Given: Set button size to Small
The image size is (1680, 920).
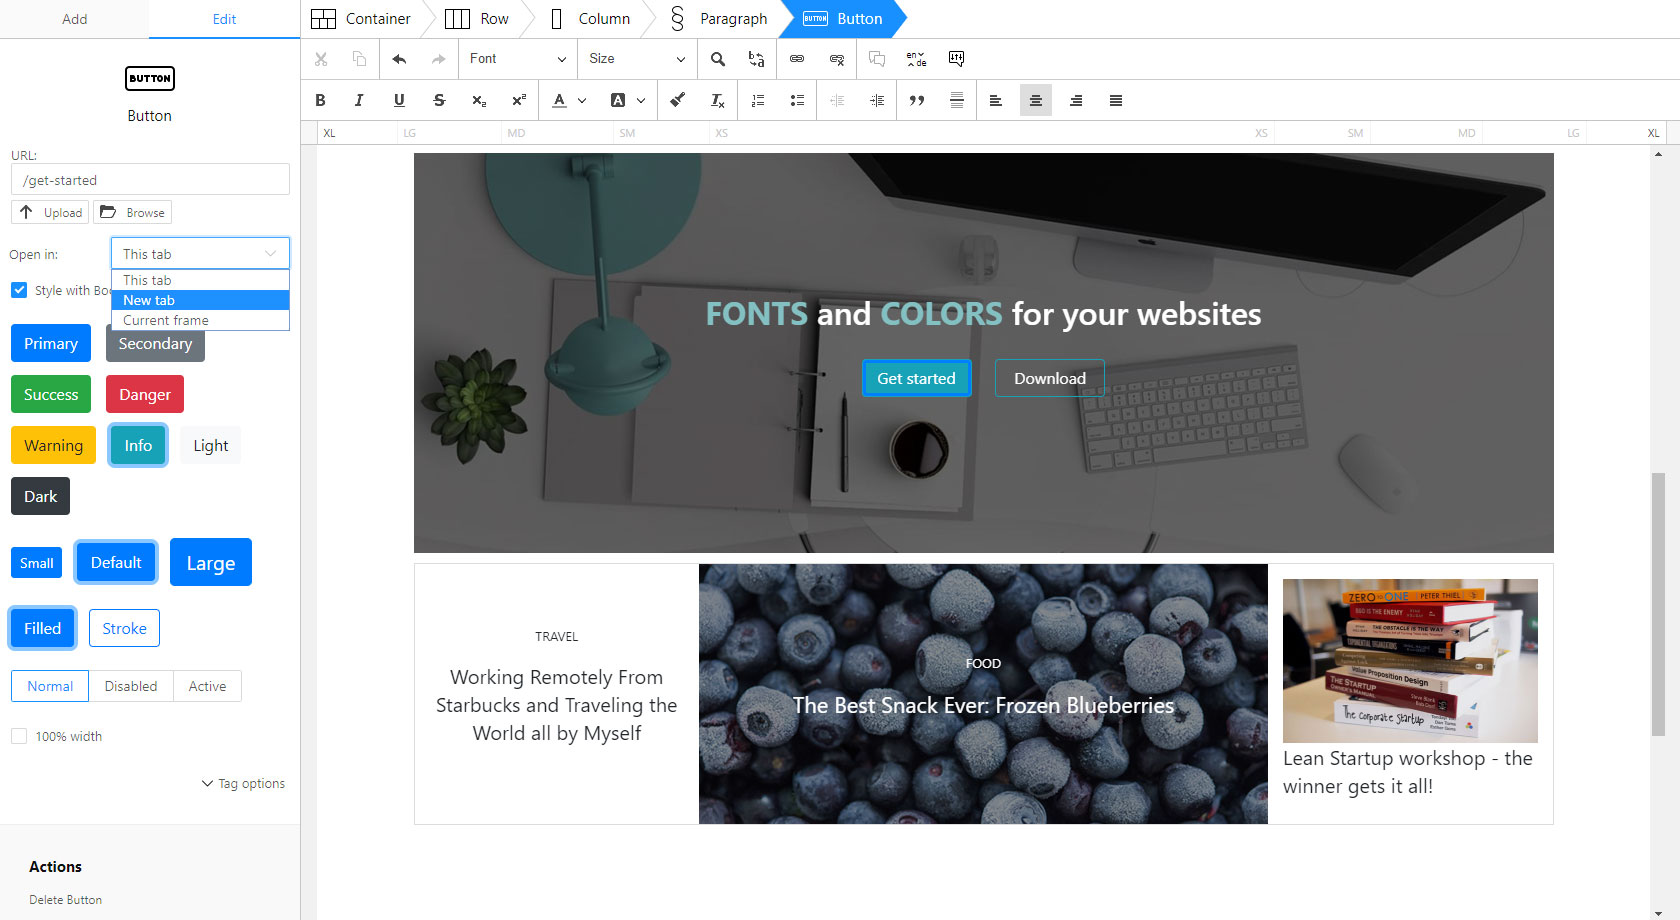Looking at the screenshot, I should coord(37,563).
